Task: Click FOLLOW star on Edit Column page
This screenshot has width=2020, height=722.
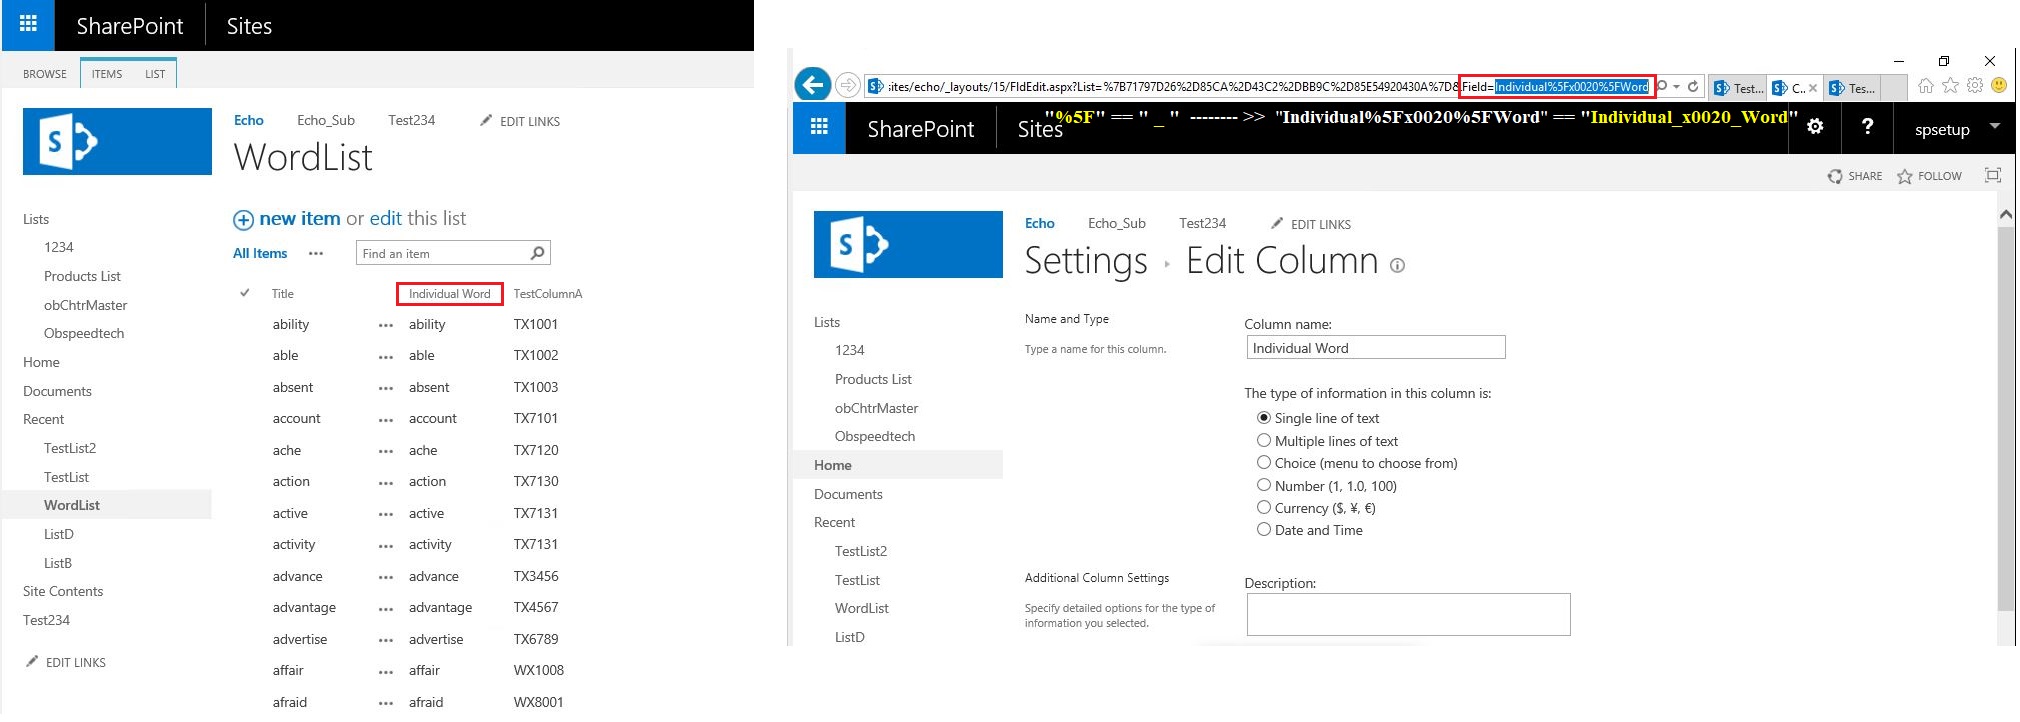Action: 1904,176
